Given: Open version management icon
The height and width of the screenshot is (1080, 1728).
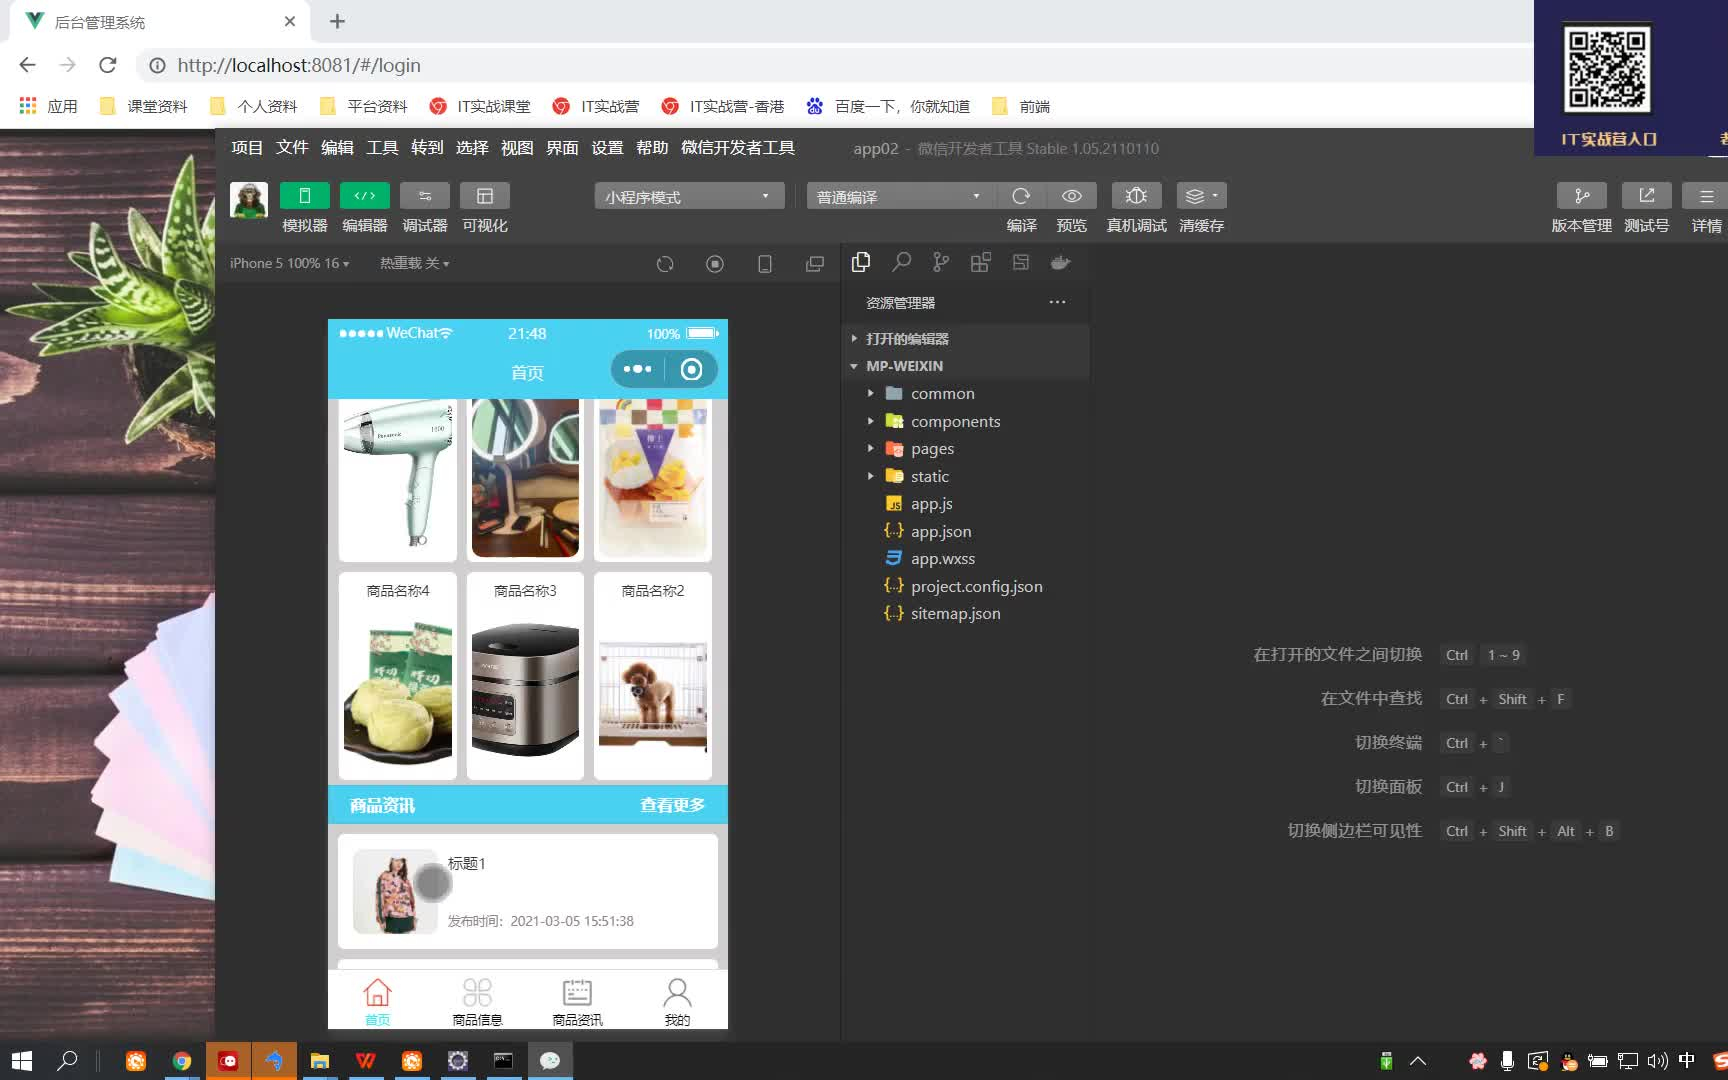Looking at the screenshot, I should (1582, 196).
